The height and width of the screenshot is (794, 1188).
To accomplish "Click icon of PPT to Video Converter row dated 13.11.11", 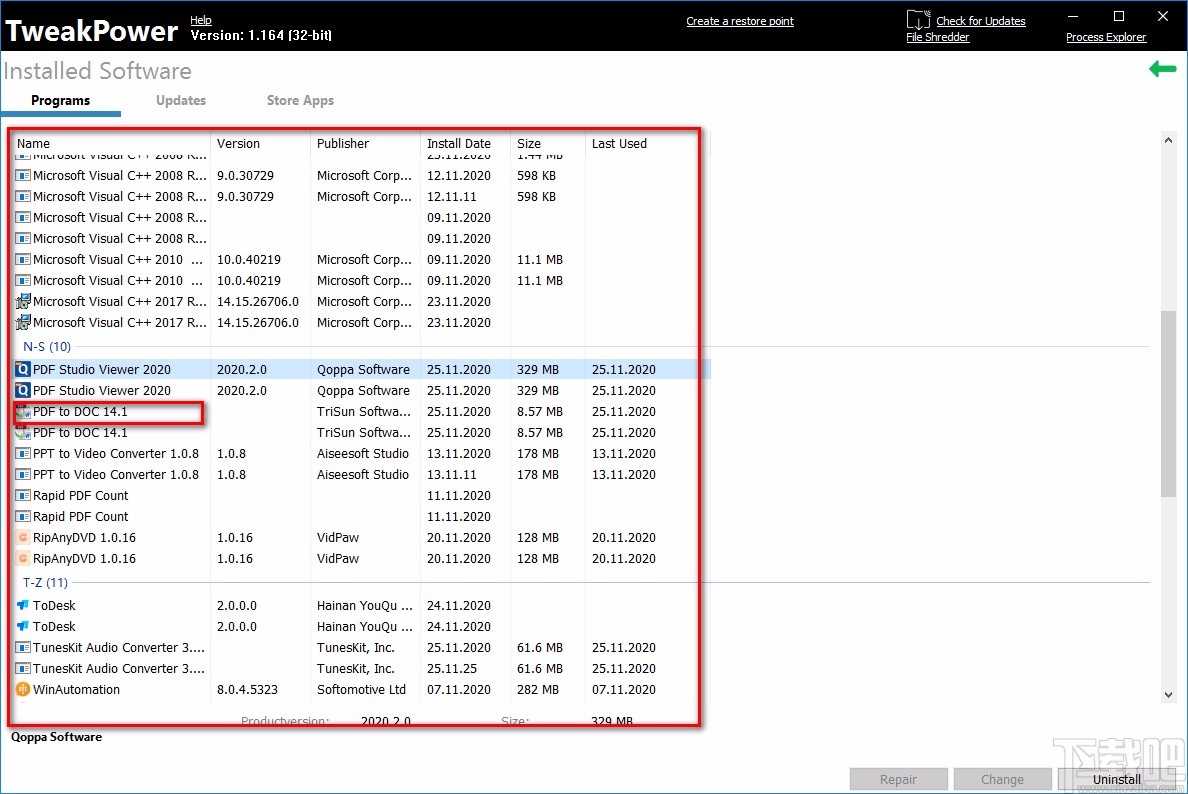I will tap(23, 475).
